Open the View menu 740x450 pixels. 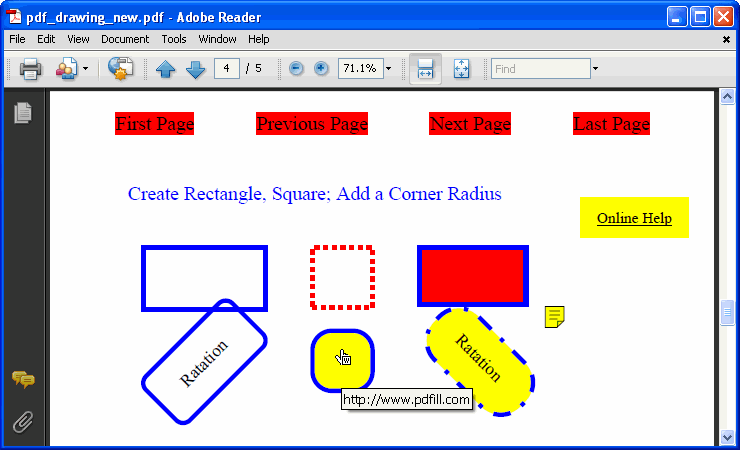[78, 39]
